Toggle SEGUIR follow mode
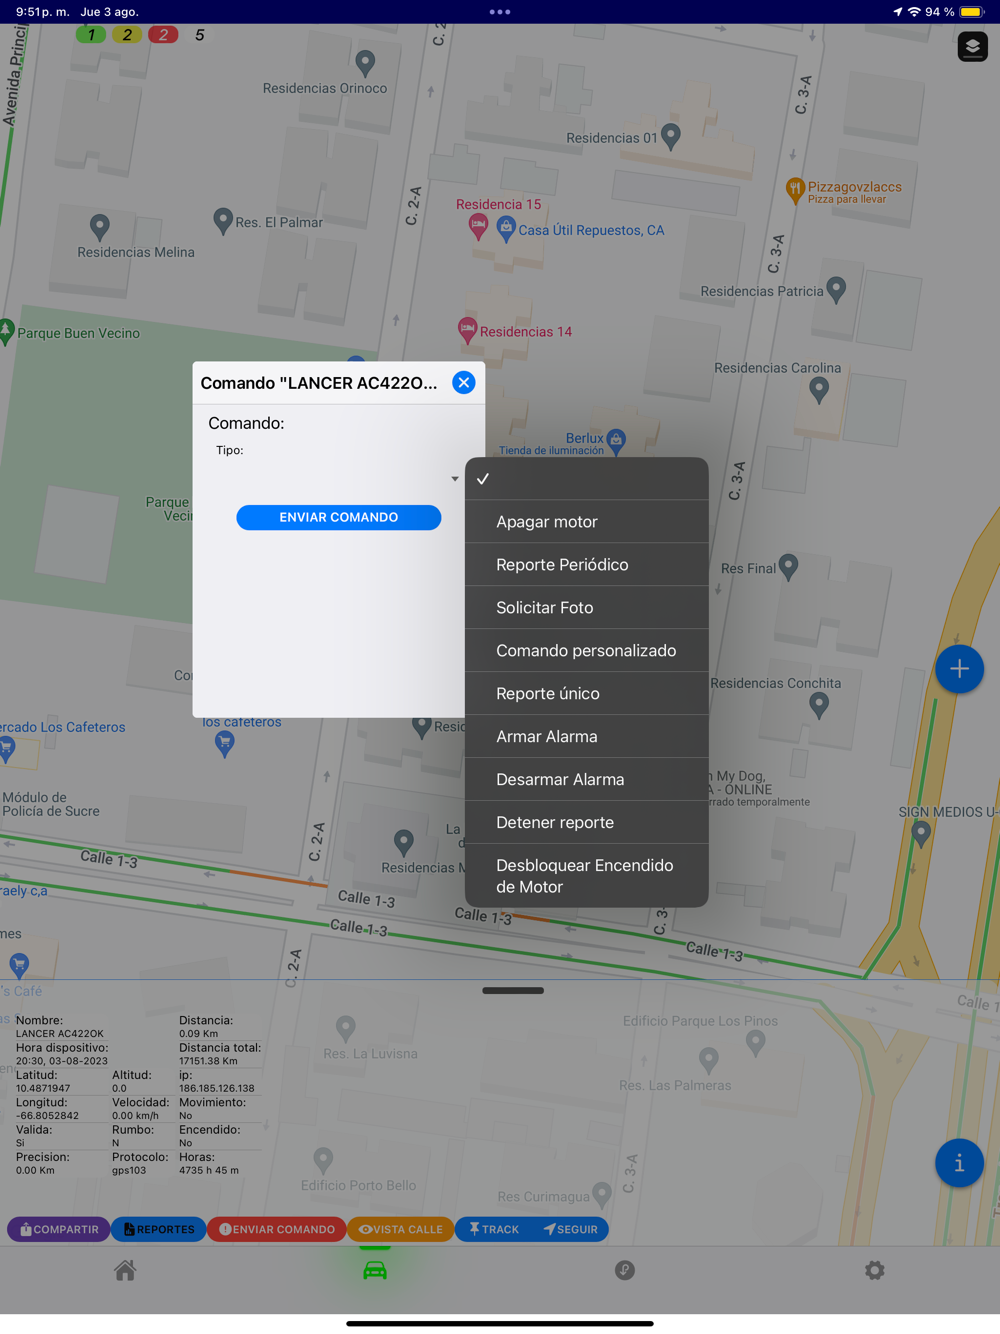 (570, 1229)
